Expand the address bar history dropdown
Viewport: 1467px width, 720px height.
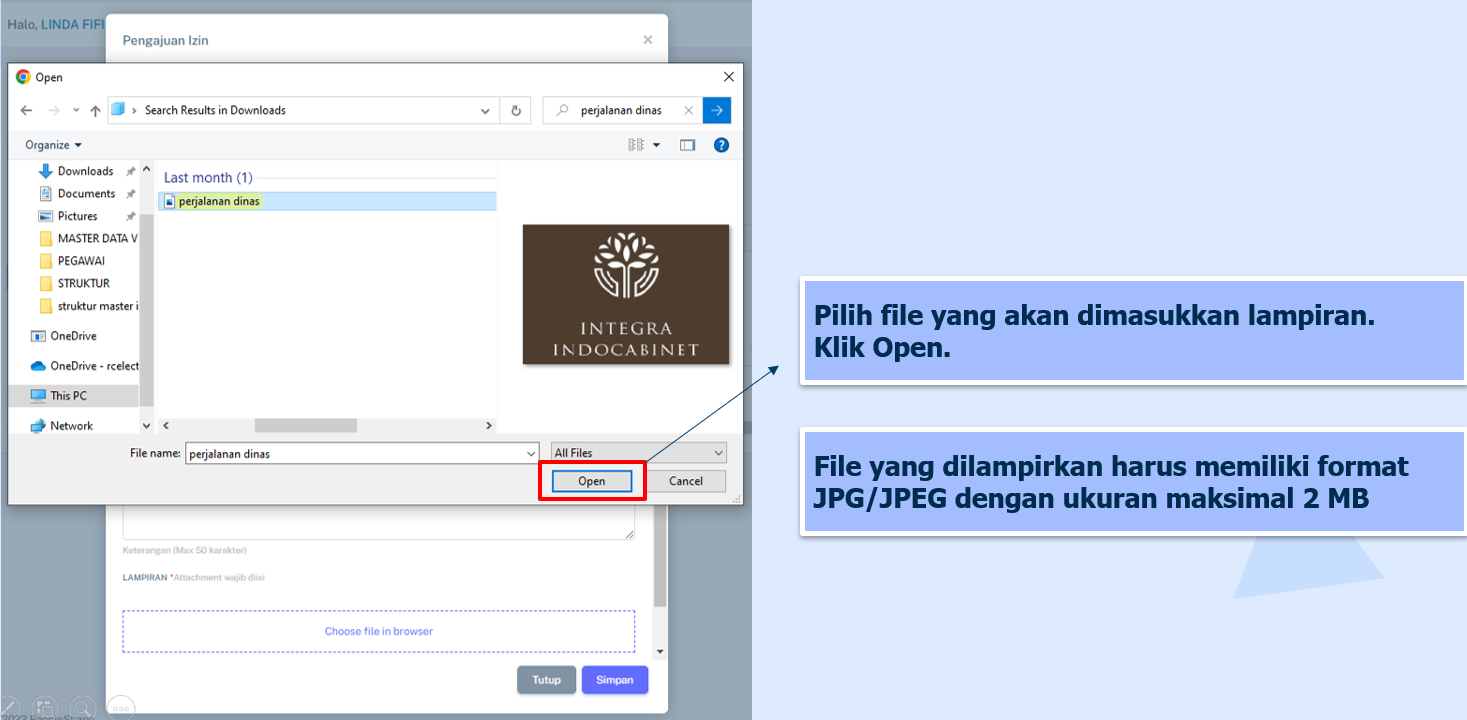click(485, 111)
